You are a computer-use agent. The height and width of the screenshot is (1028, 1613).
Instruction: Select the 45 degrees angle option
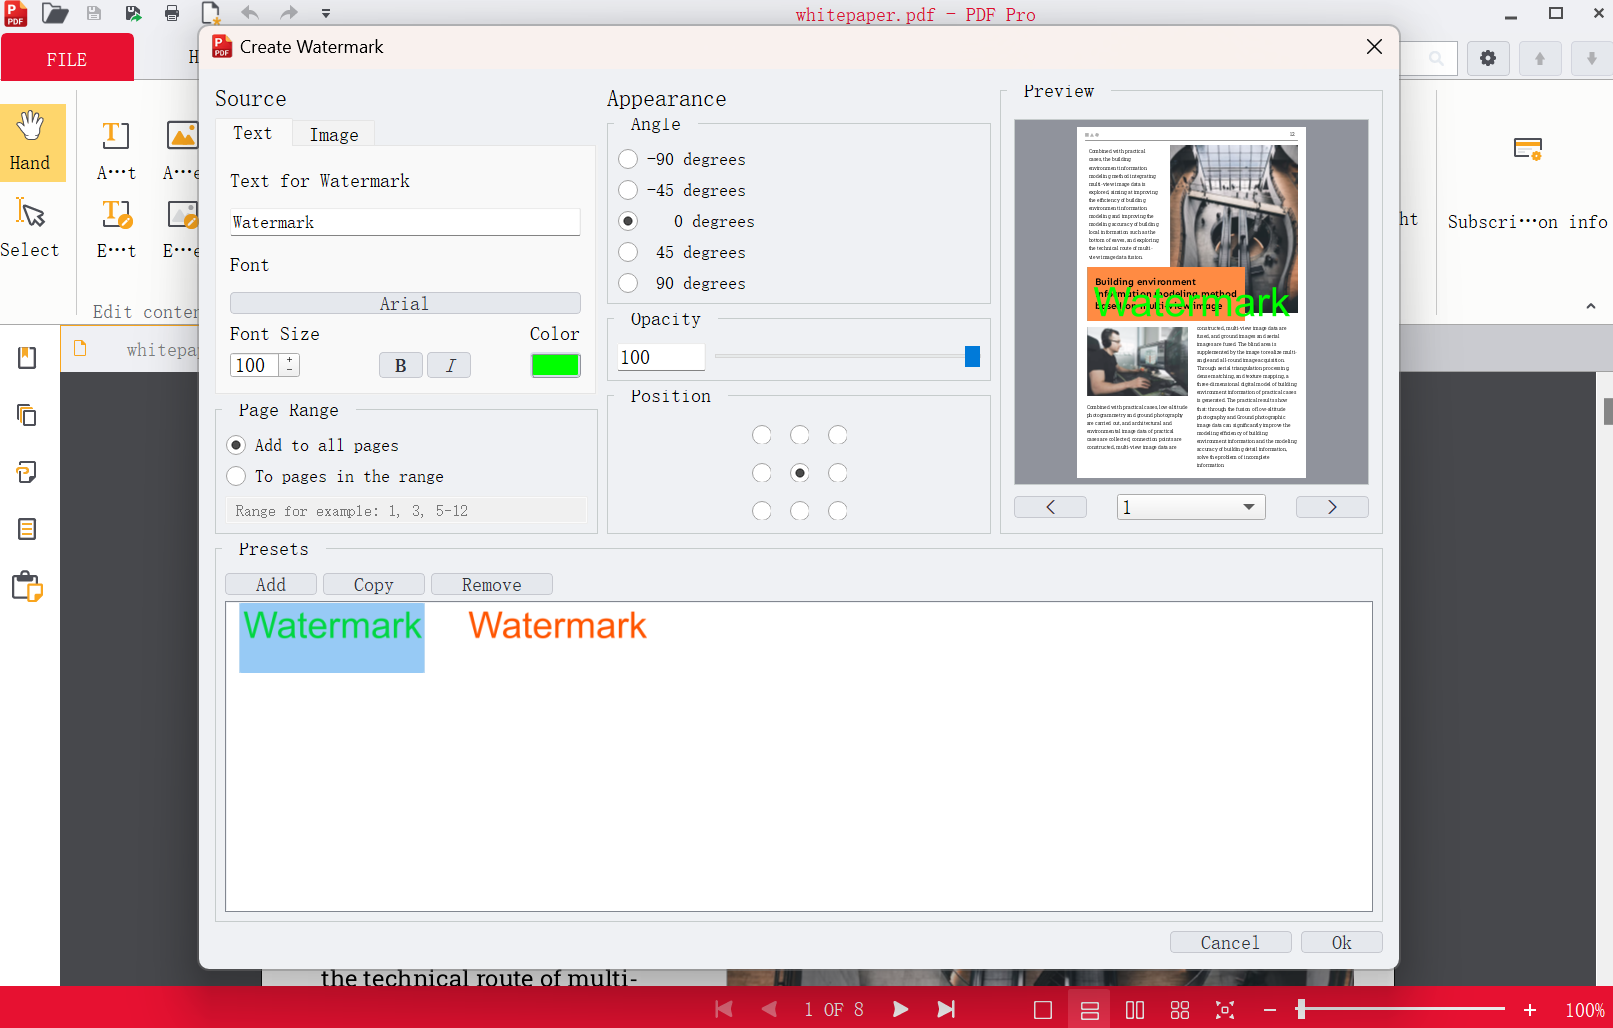(x=627, y=252)
